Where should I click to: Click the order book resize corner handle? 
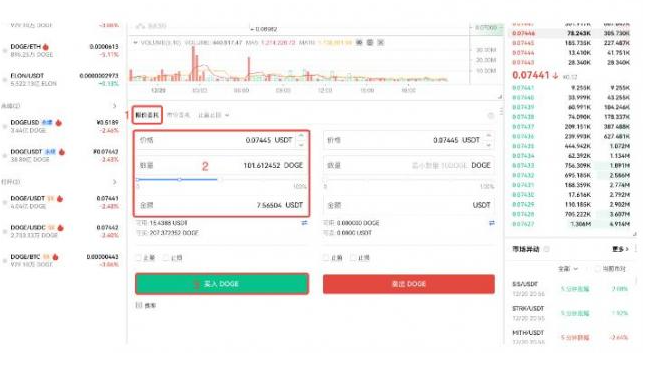[634, 234]
